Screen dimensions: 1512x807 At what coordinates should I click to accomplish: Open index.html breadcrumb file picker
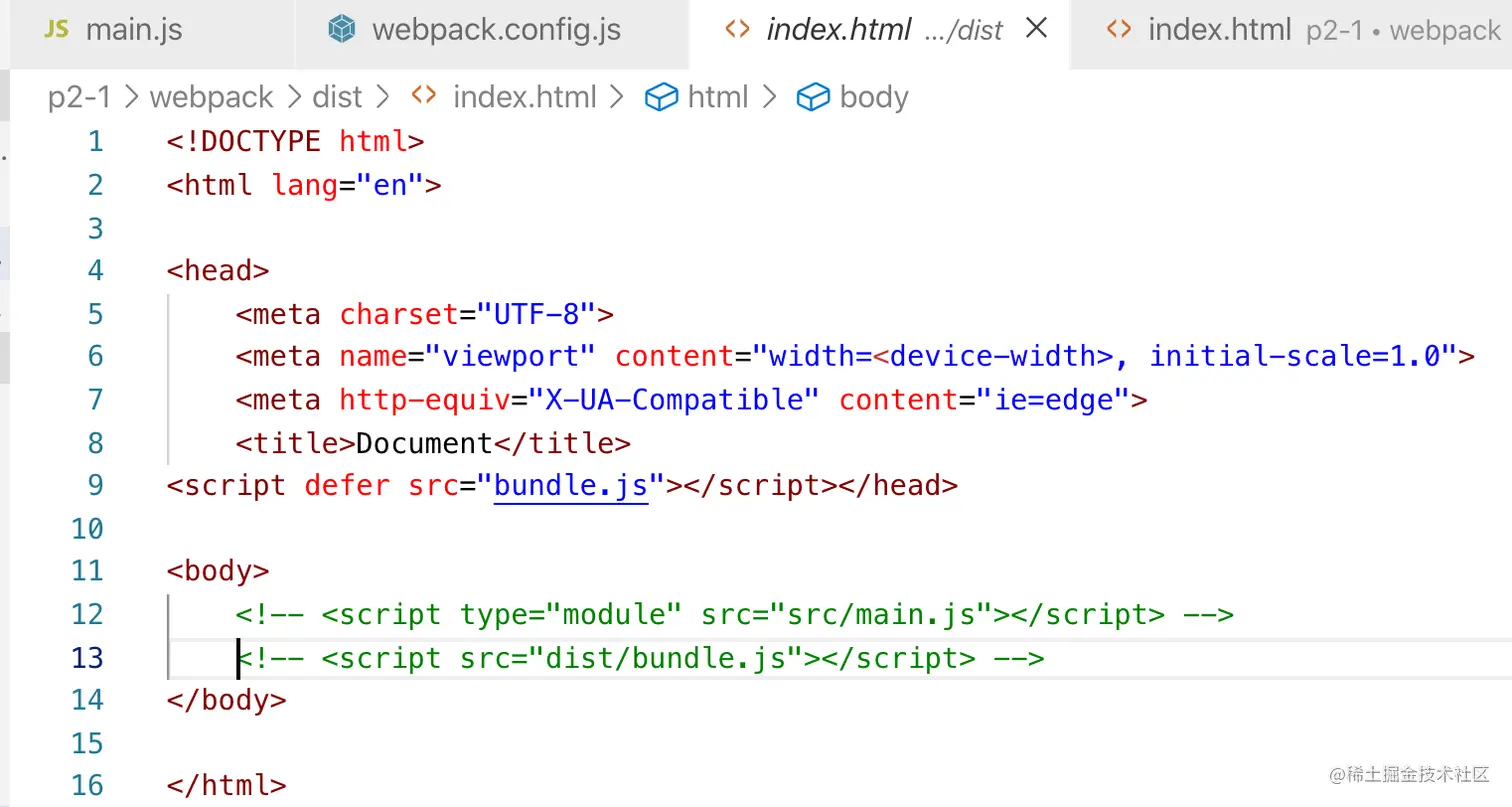point(524,97)
